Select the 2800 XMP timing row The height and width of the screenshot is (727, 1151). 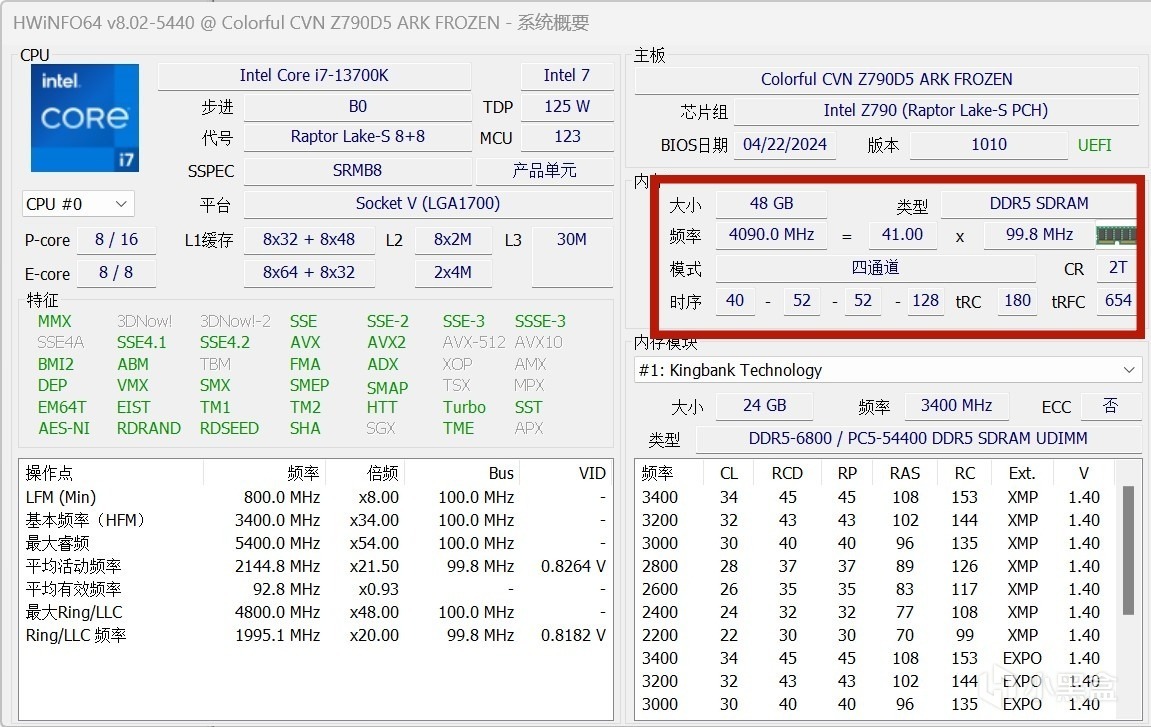pyautogui.click(x=876, y=567)
